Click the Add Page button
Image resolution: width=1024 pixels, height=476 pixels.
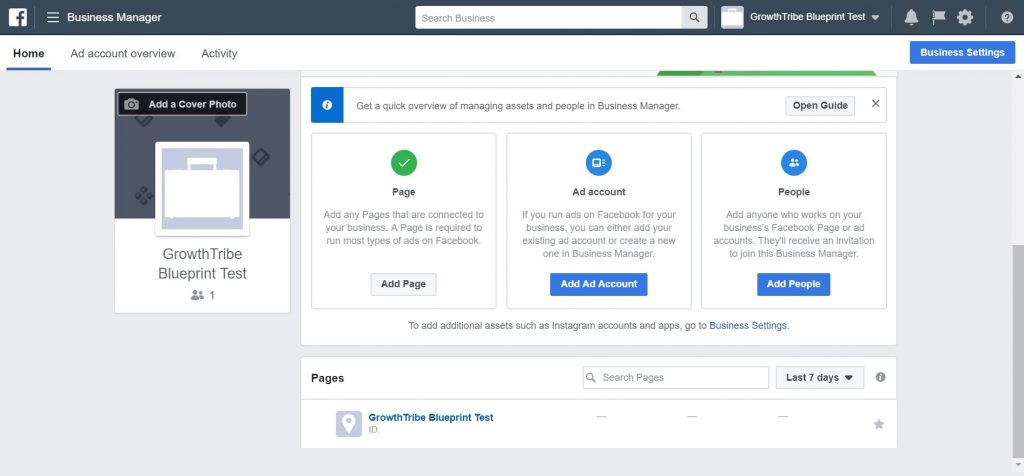pyautogui.click(x=404, y=284)
